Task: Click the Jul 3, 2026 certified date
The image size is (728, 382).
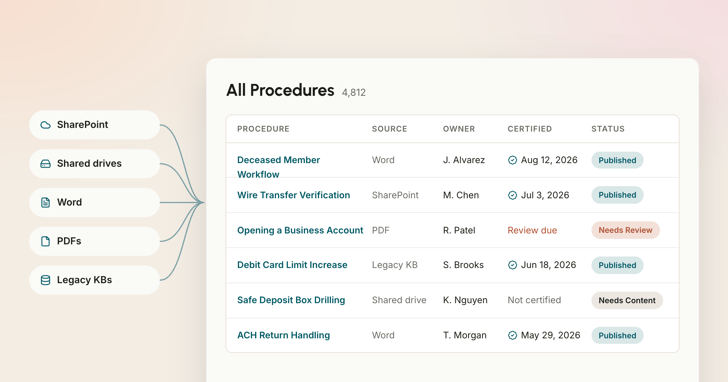Action: click(545, 195)
